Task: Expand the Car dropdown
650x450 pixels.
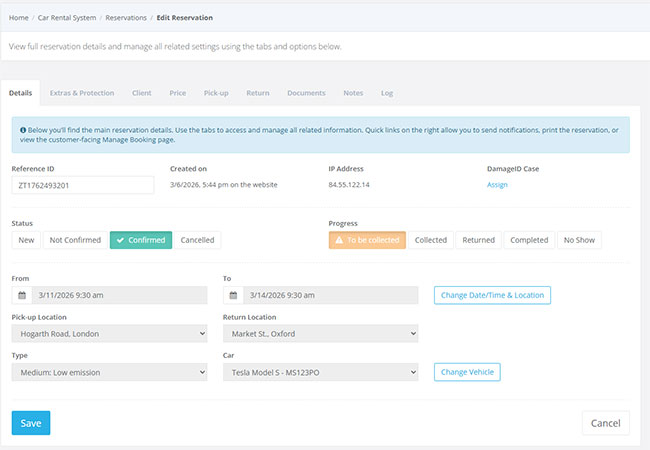Action: tap(320, 372)
